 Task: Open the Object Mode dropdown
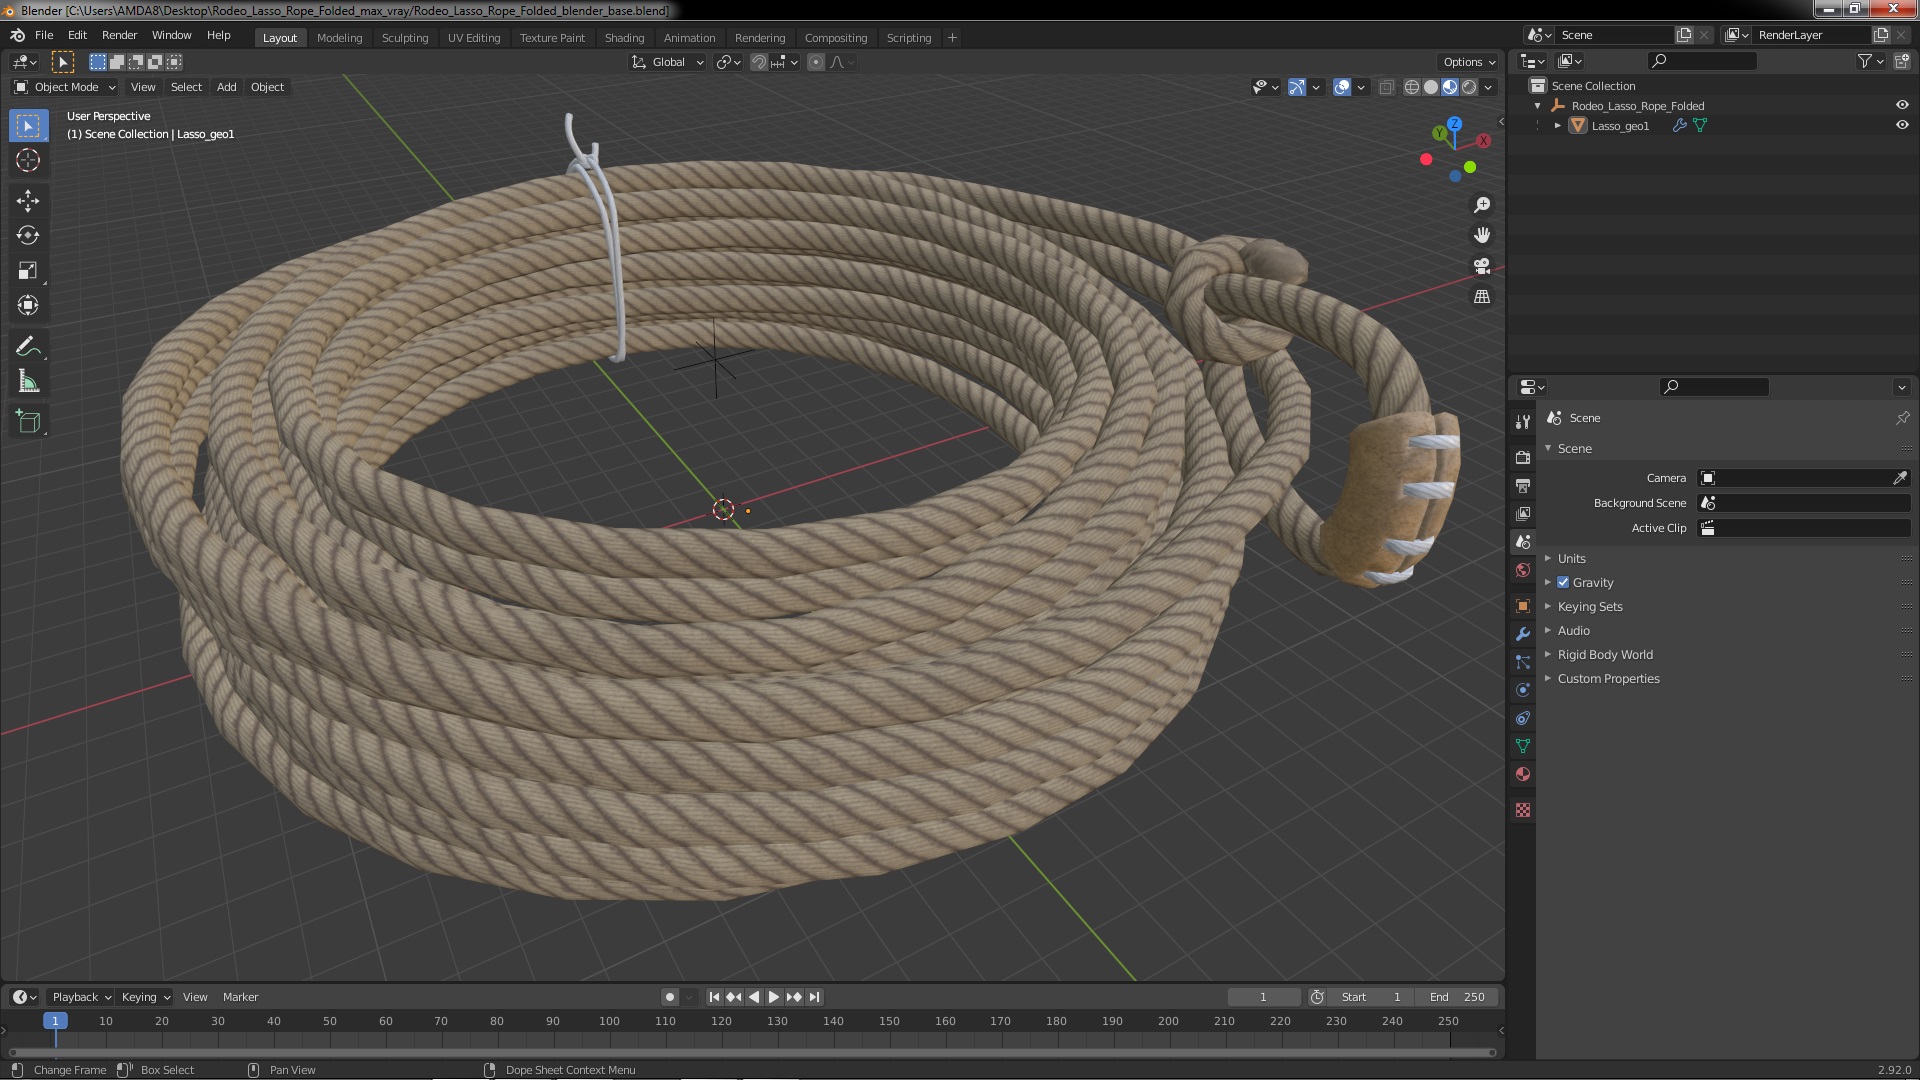tap(65, 87)
